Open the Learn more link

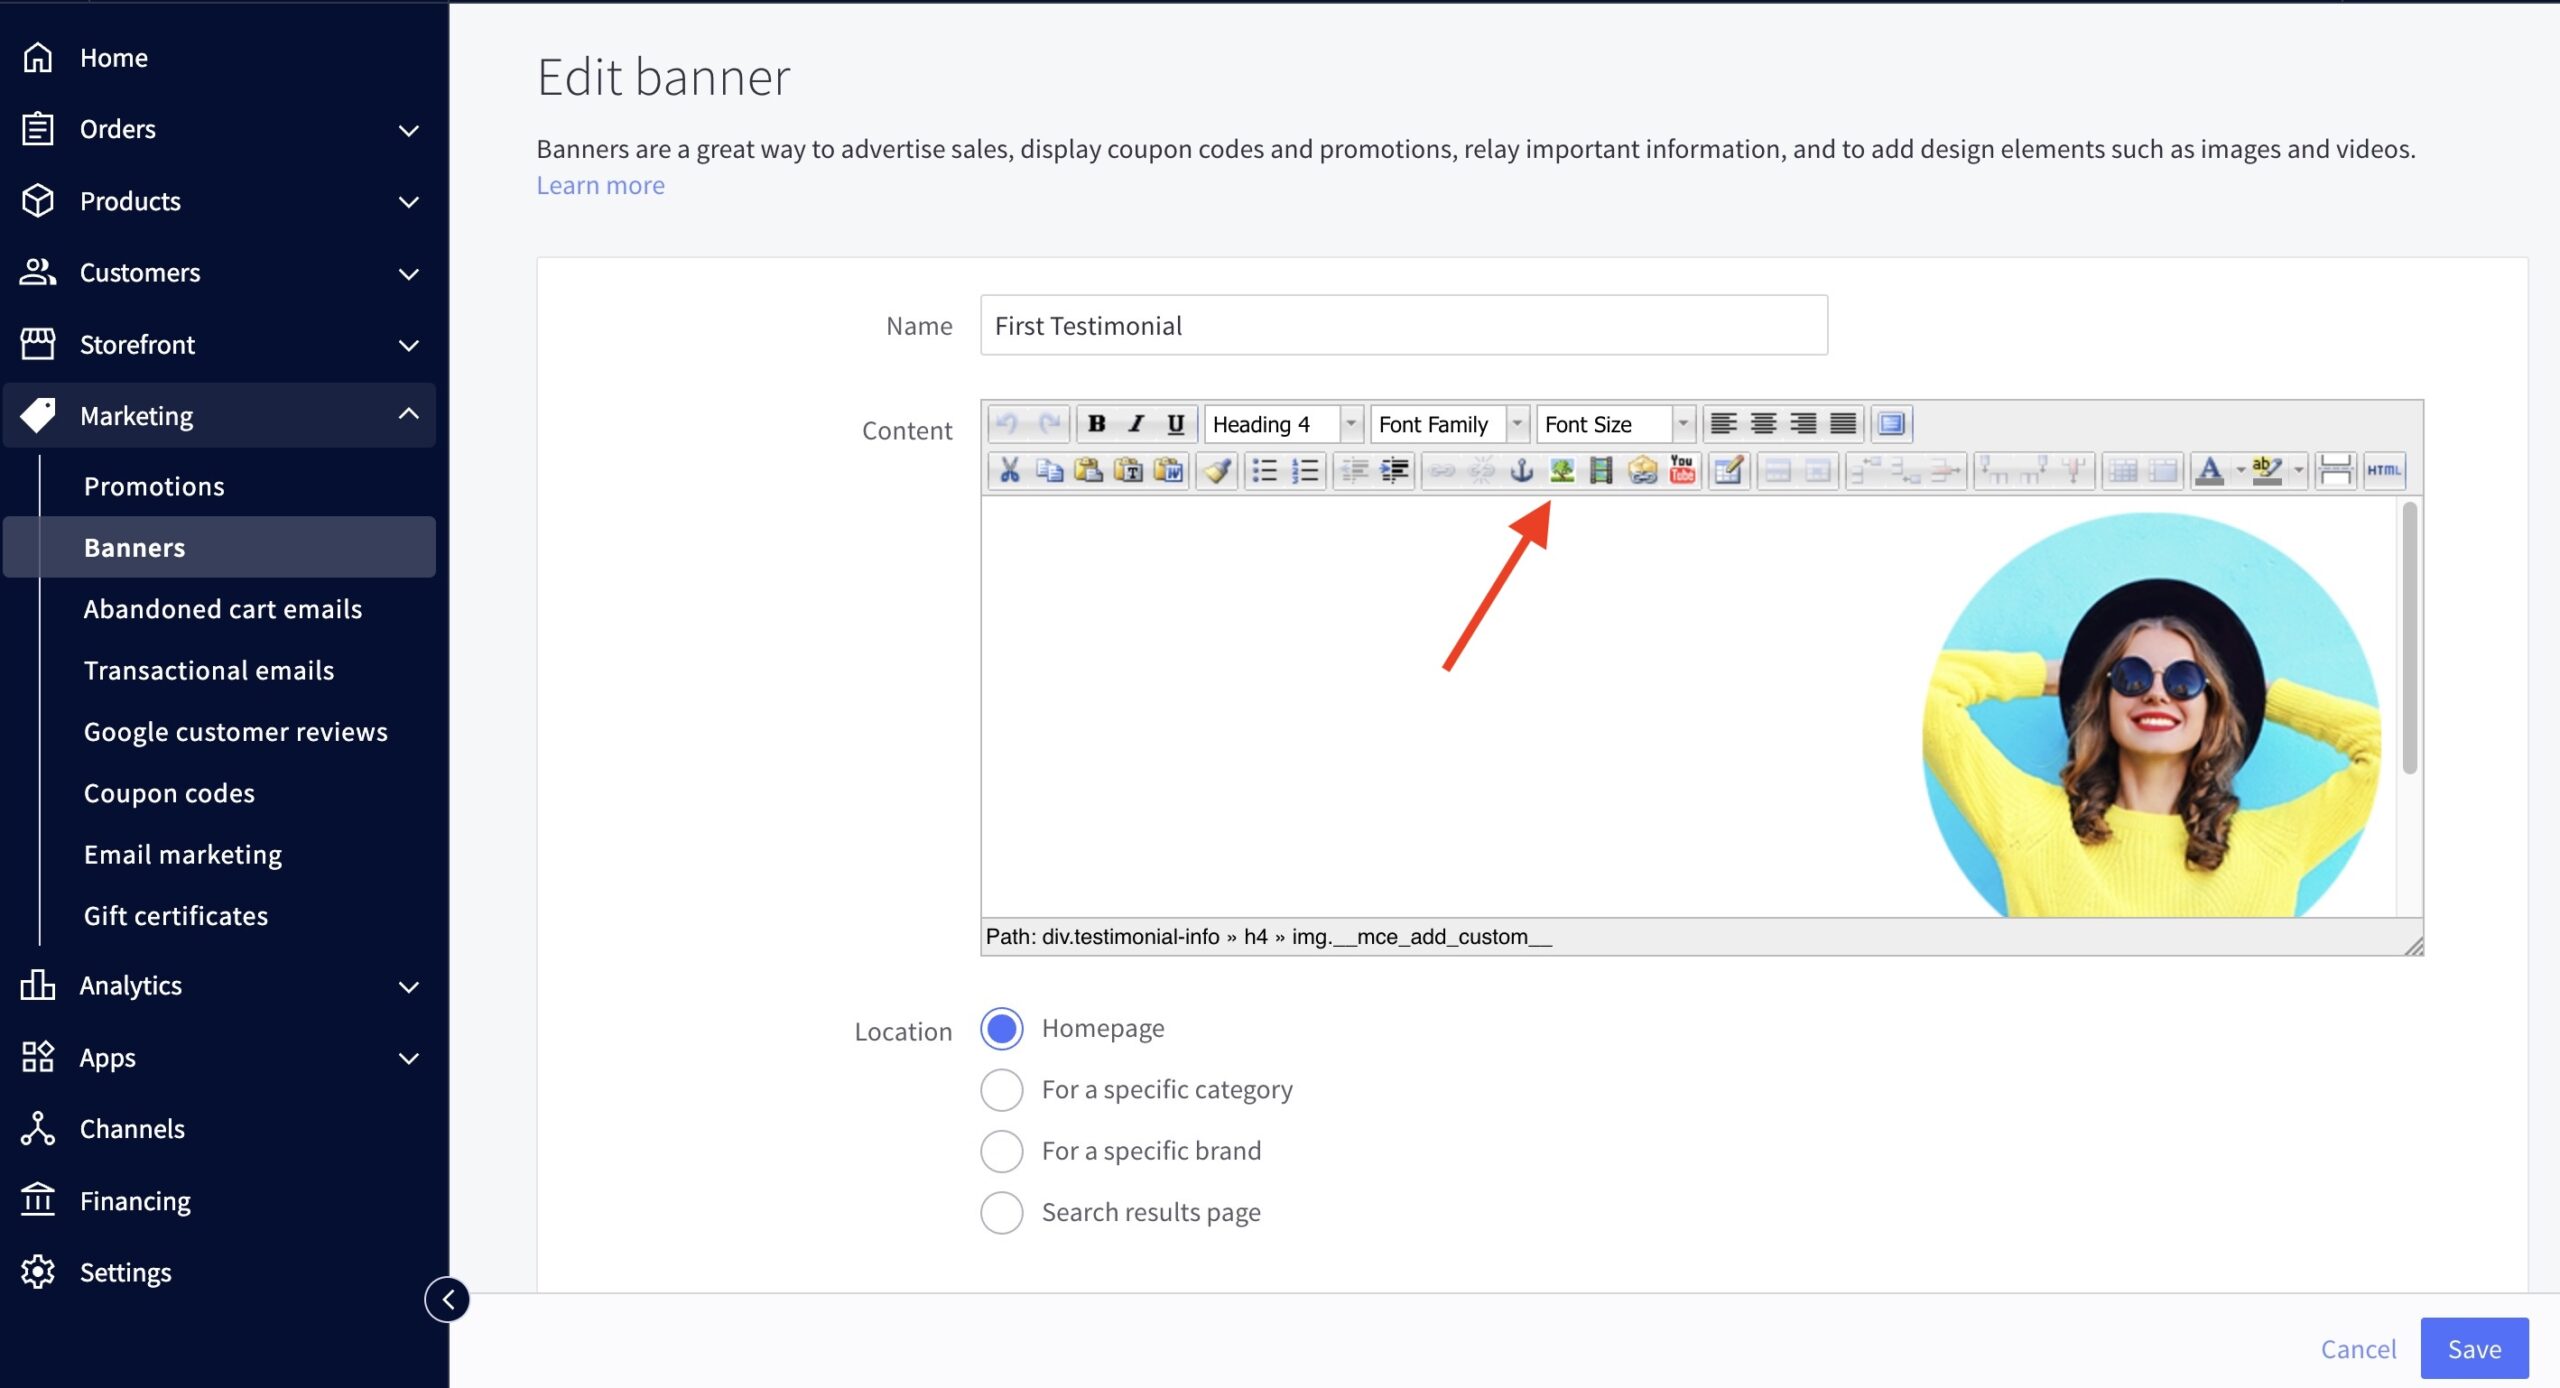(600, 186)
